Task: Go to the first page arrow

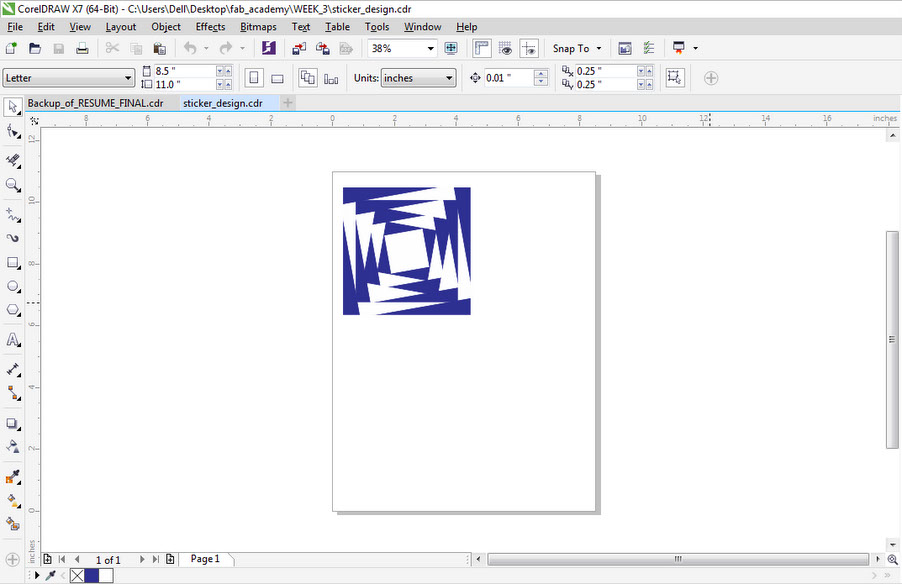Action: pyautogui.click(x=62, y=559)
